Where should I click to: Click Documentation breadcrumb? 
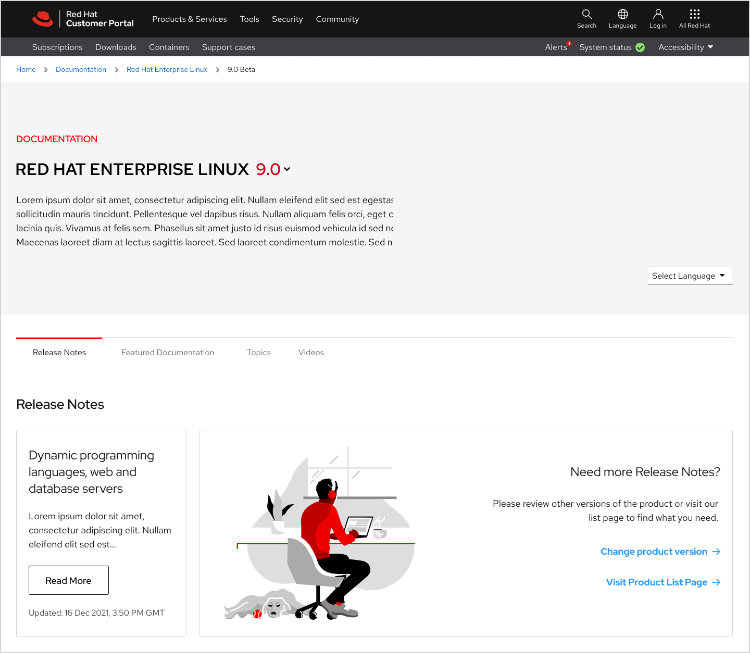81,69
